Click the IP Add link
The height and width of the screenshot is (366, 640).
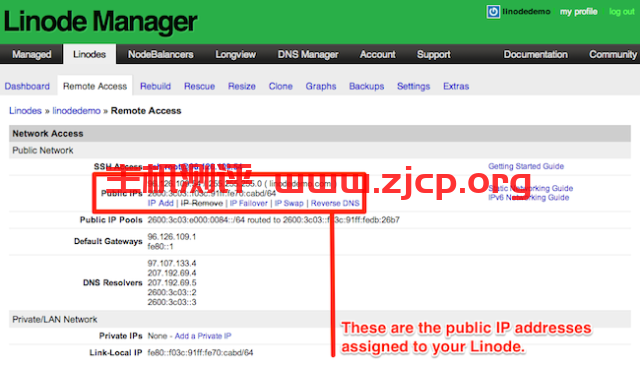pos(160,203)
